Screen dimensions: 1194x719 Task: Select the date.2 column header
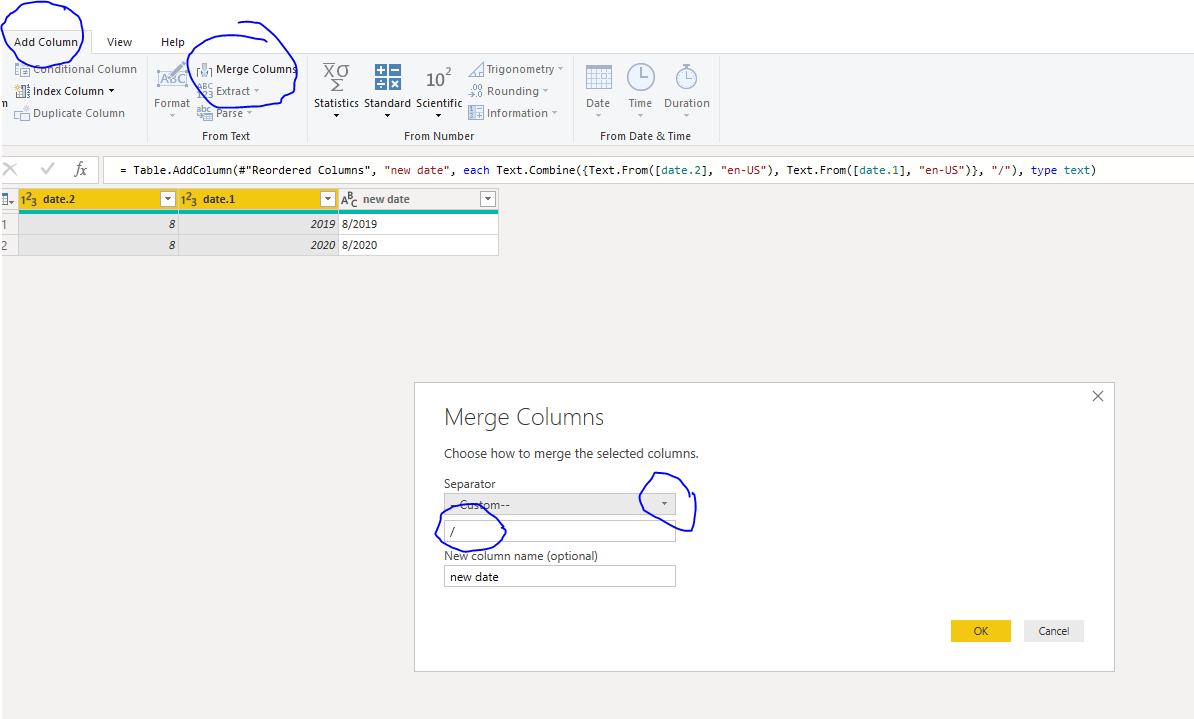pyautogui.click(x=98, y=199)
